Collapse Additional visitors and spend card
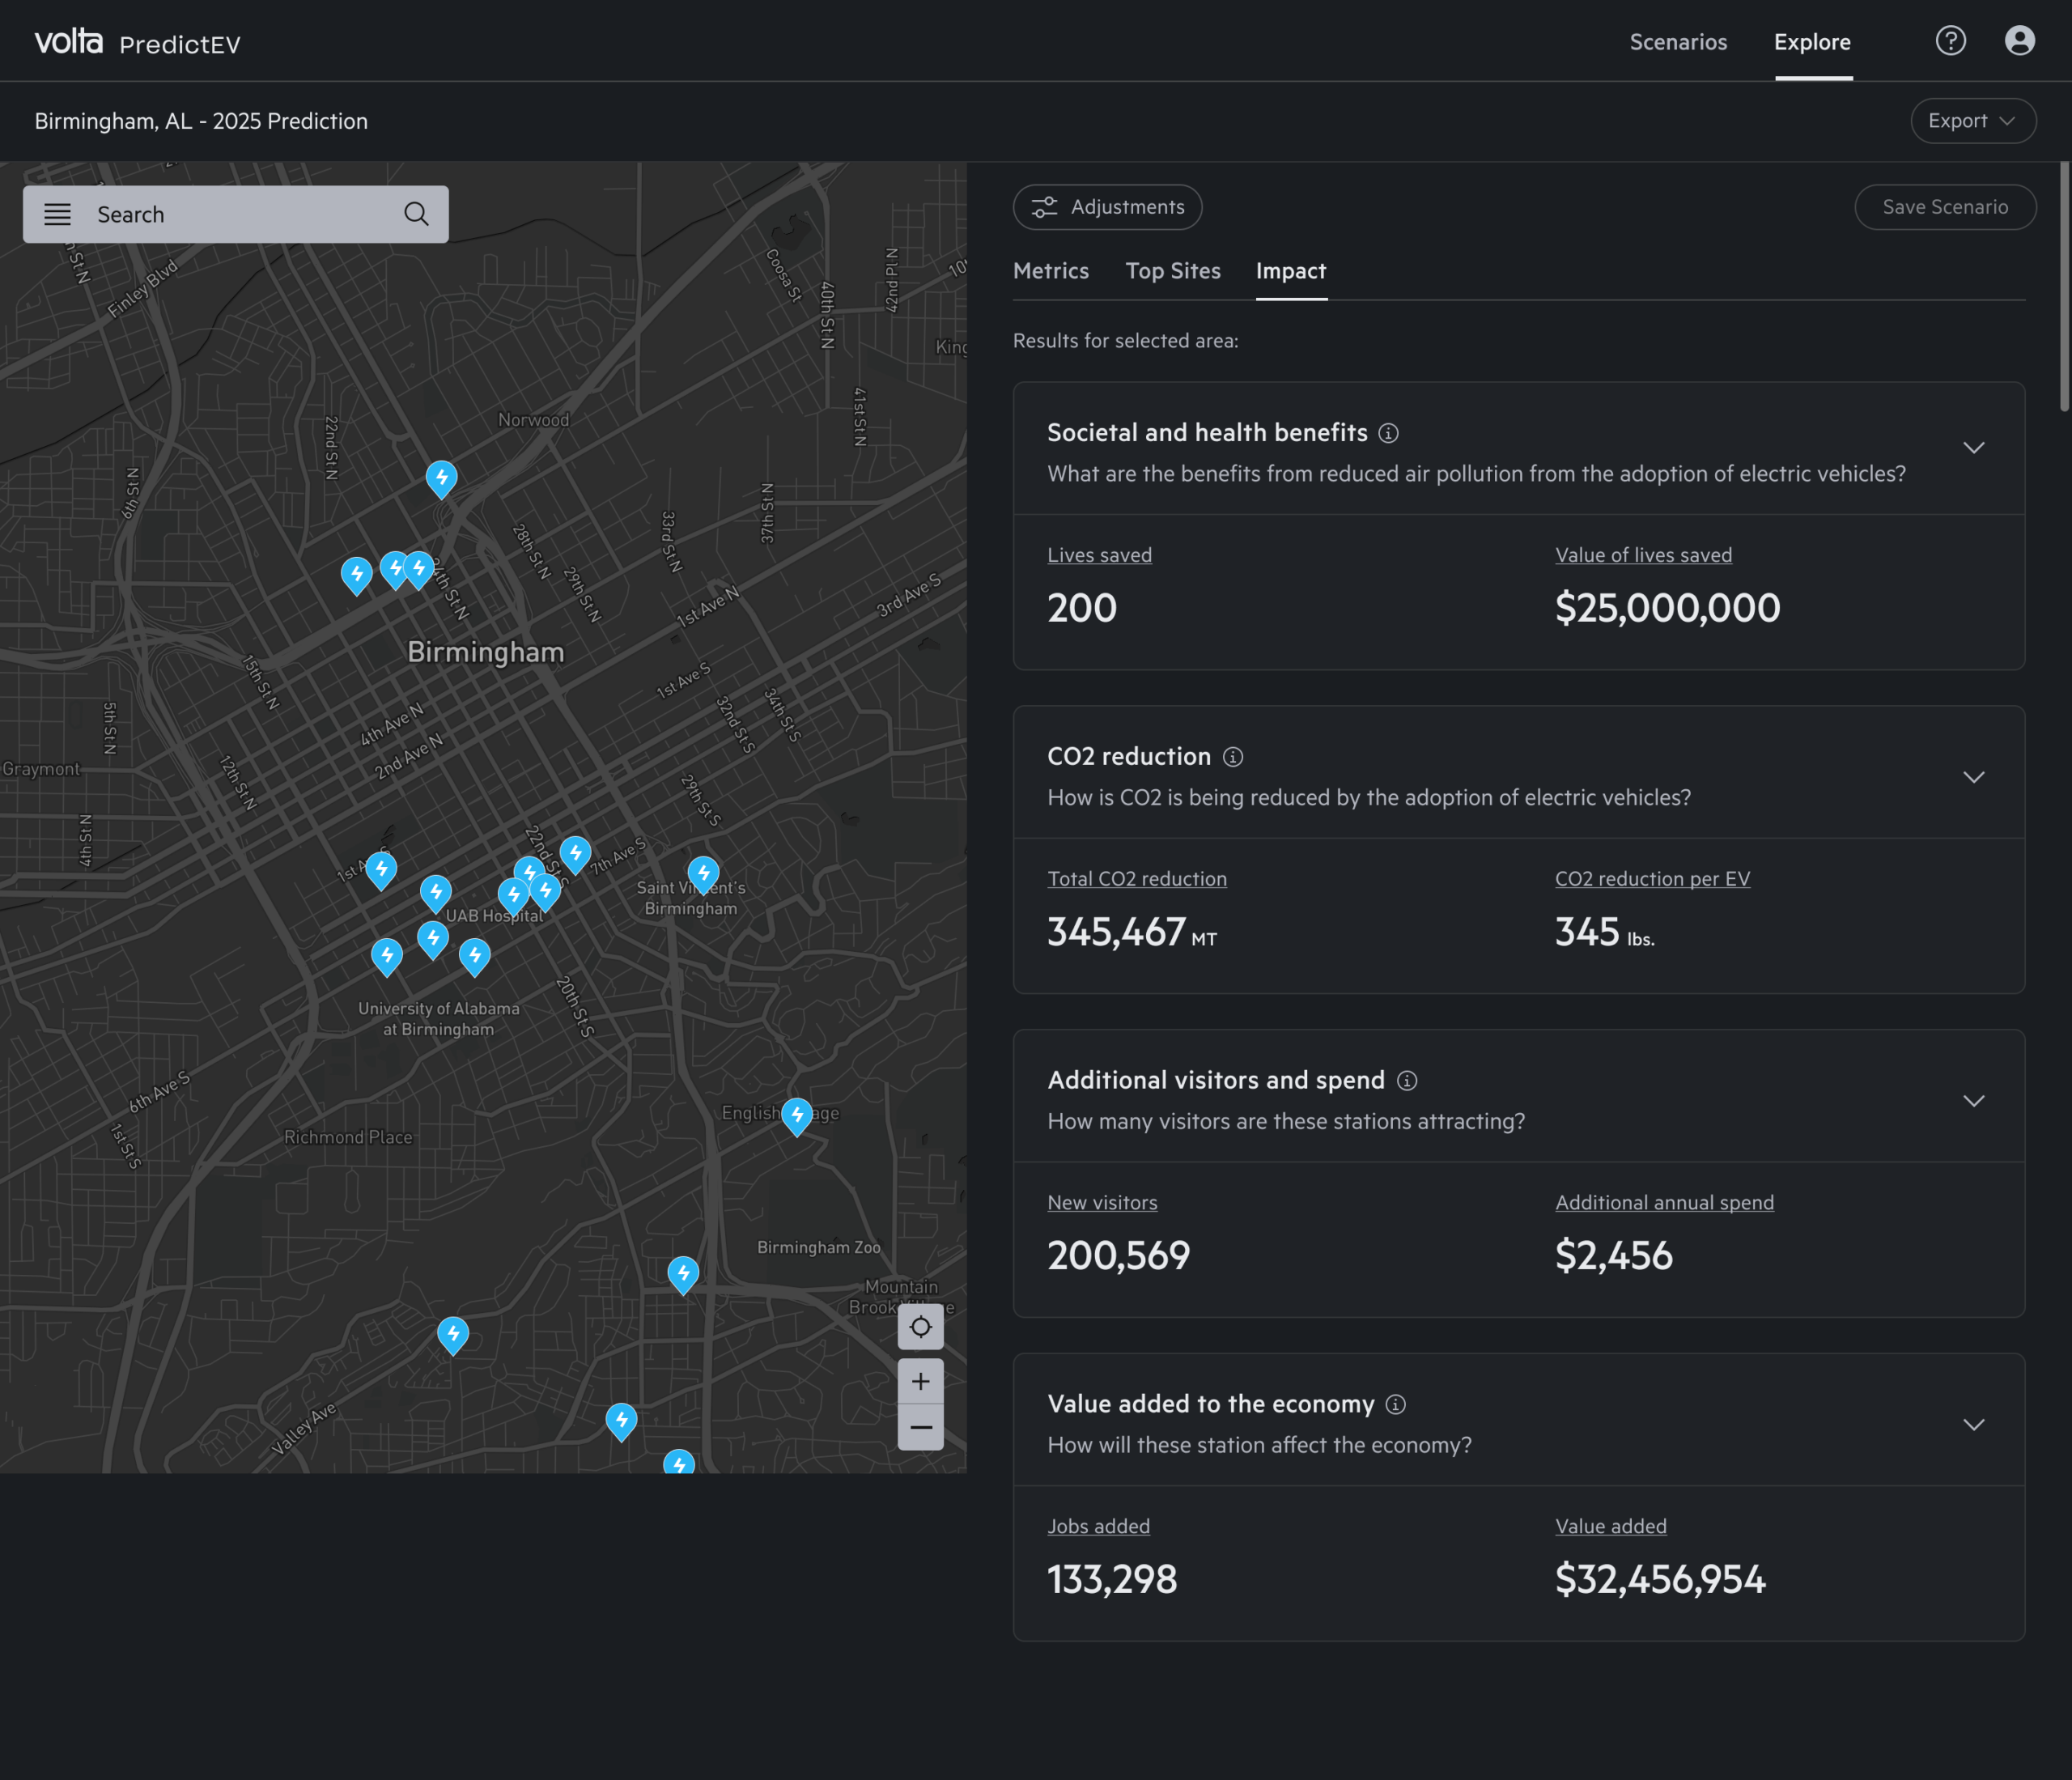2072x1780 pixels. tap(1973, 1101)
